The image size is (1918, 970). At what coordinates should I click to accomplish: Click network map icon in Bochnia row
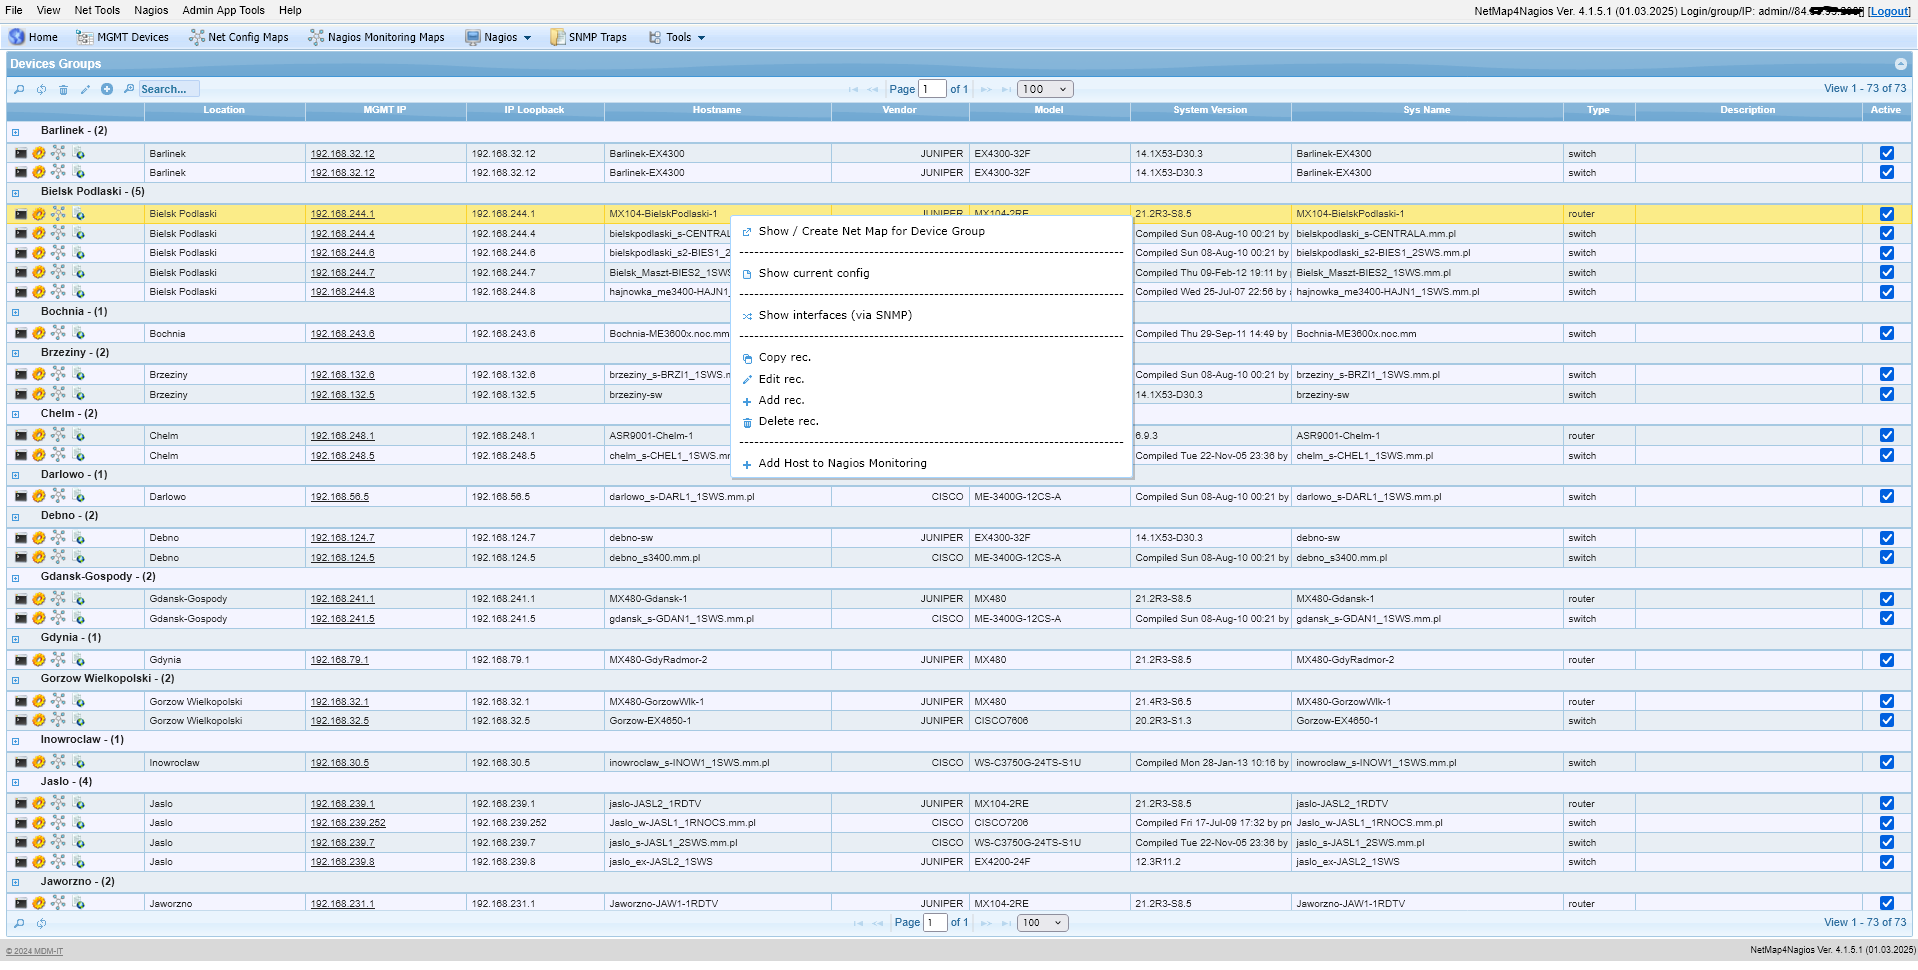[59, 334]
